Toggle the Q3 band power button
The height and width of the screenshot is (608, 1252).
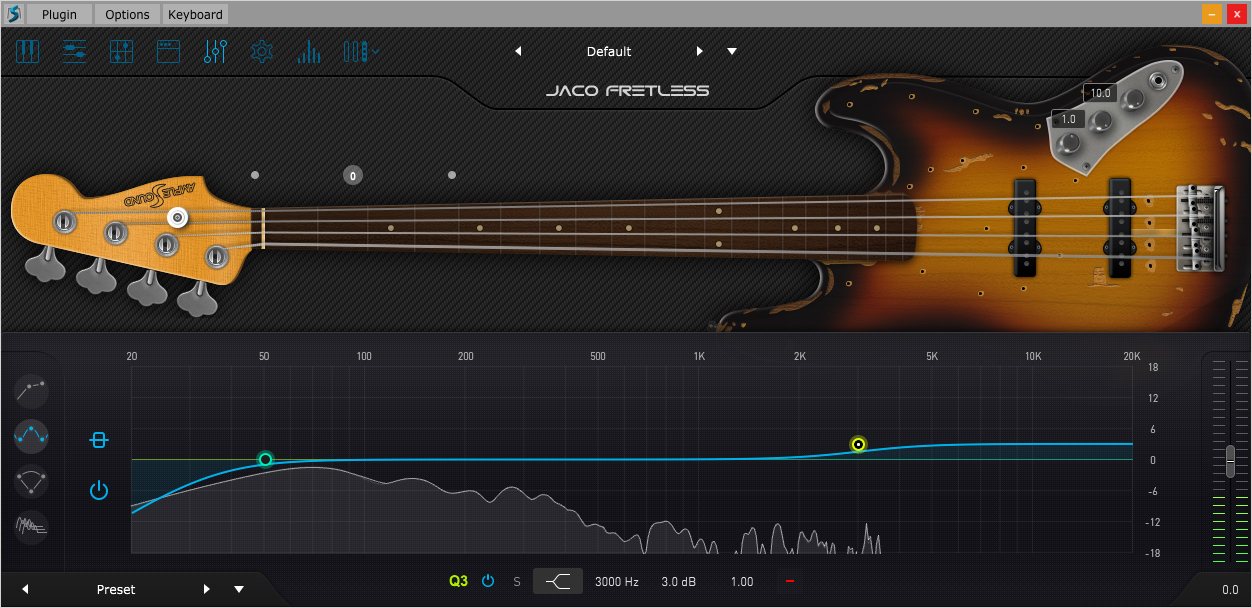click(488, 581)
